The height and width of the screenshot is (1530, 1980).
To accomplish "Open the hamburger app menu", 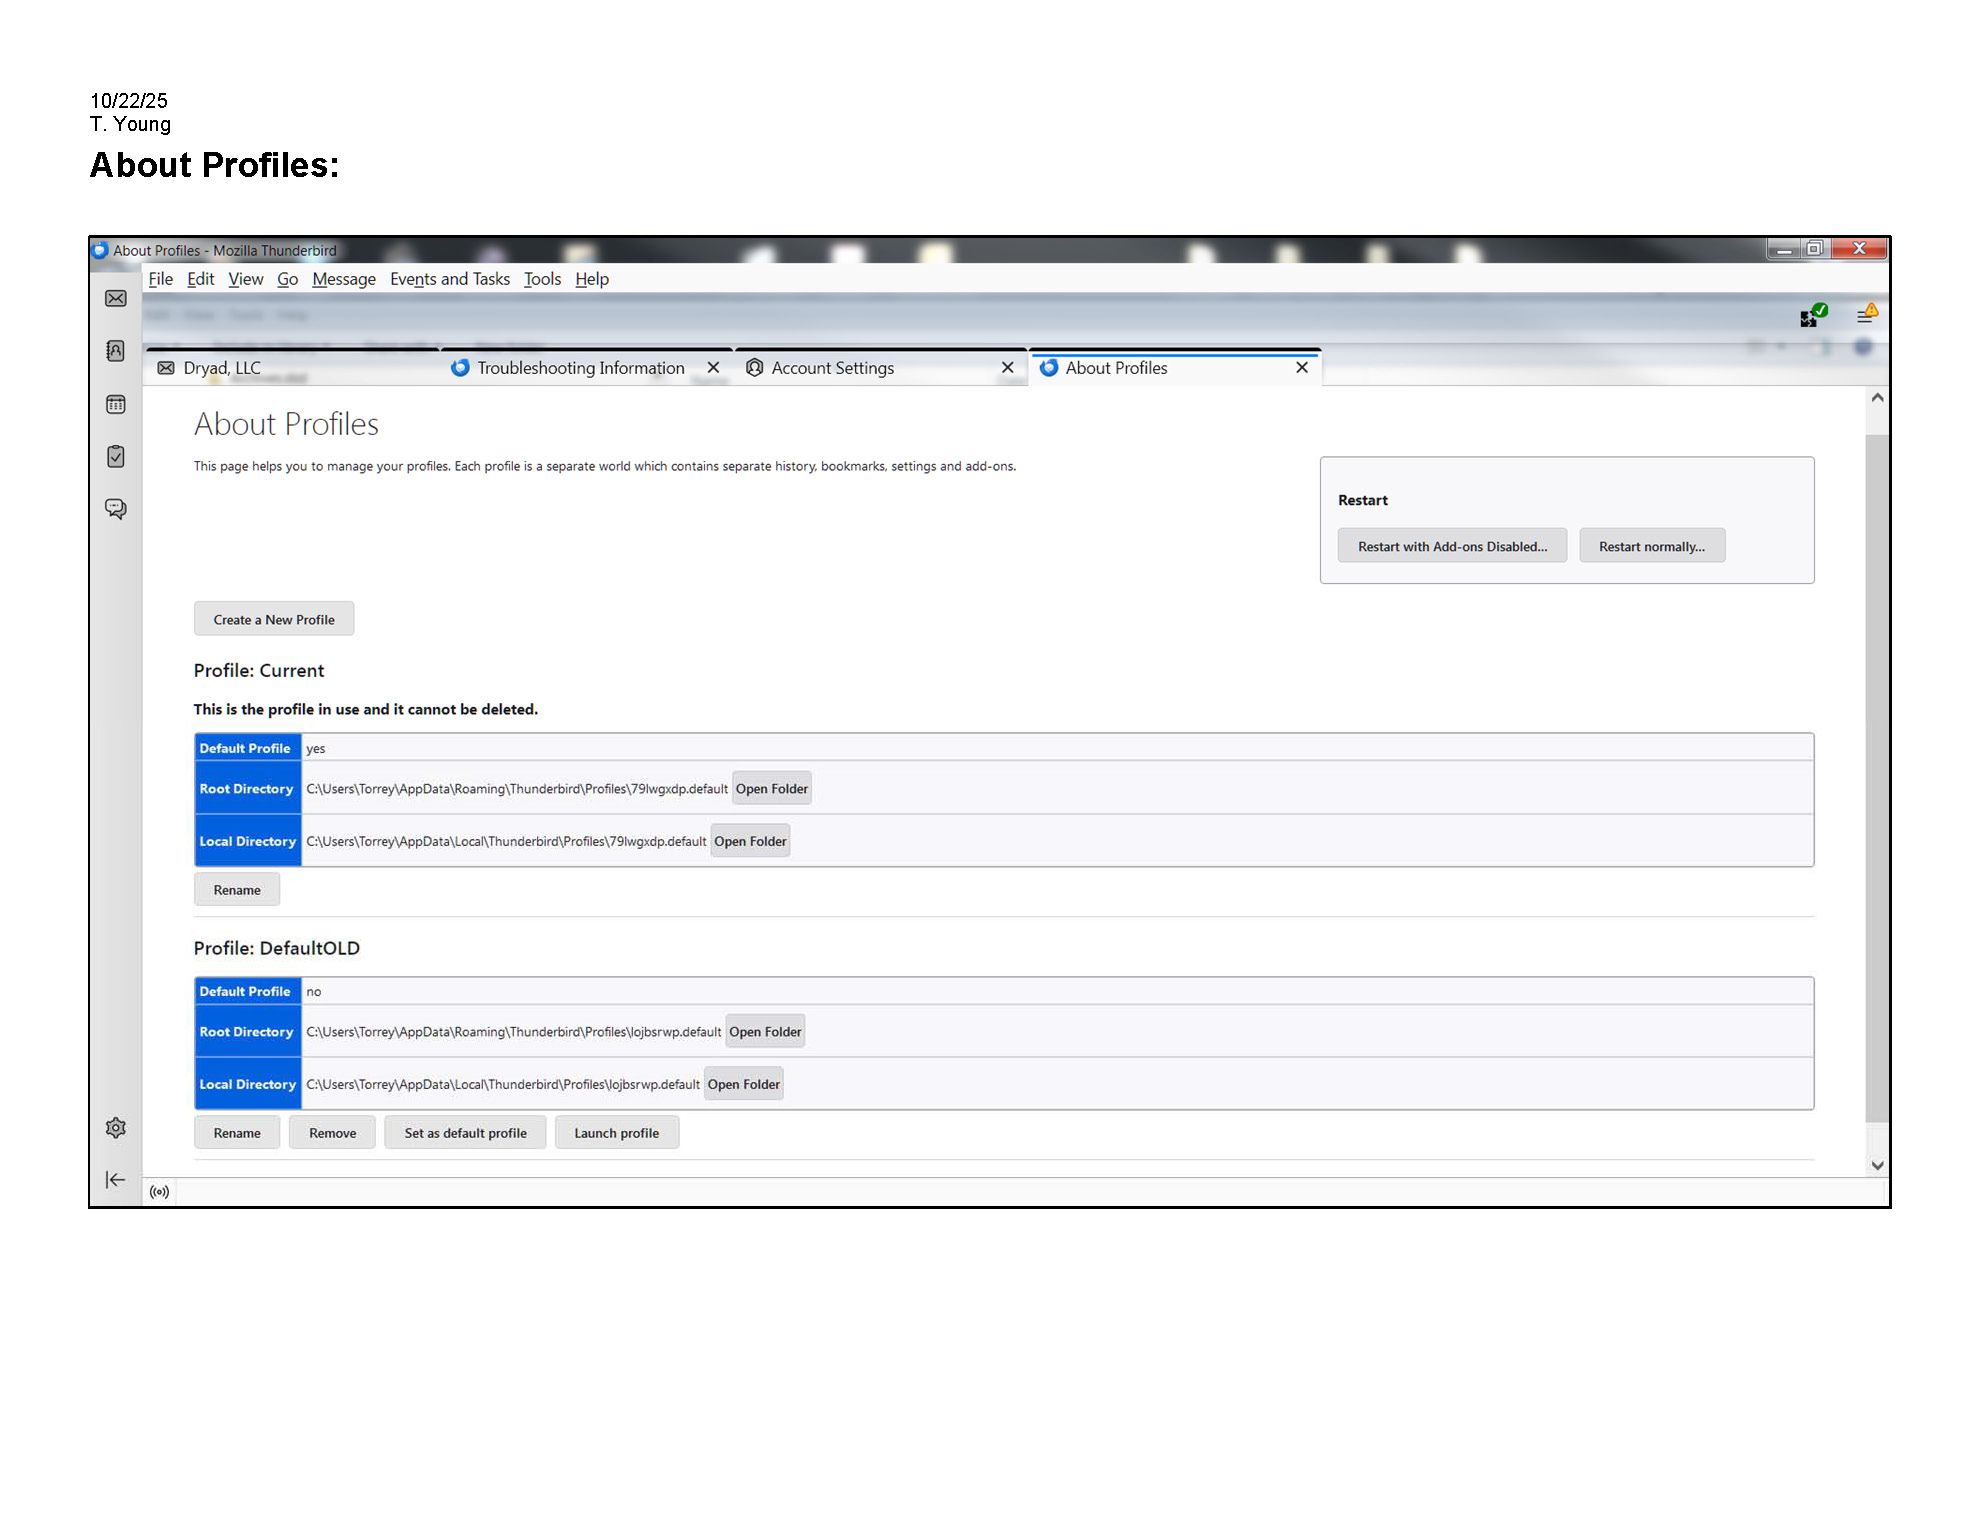I will [x=1865, y=316].
